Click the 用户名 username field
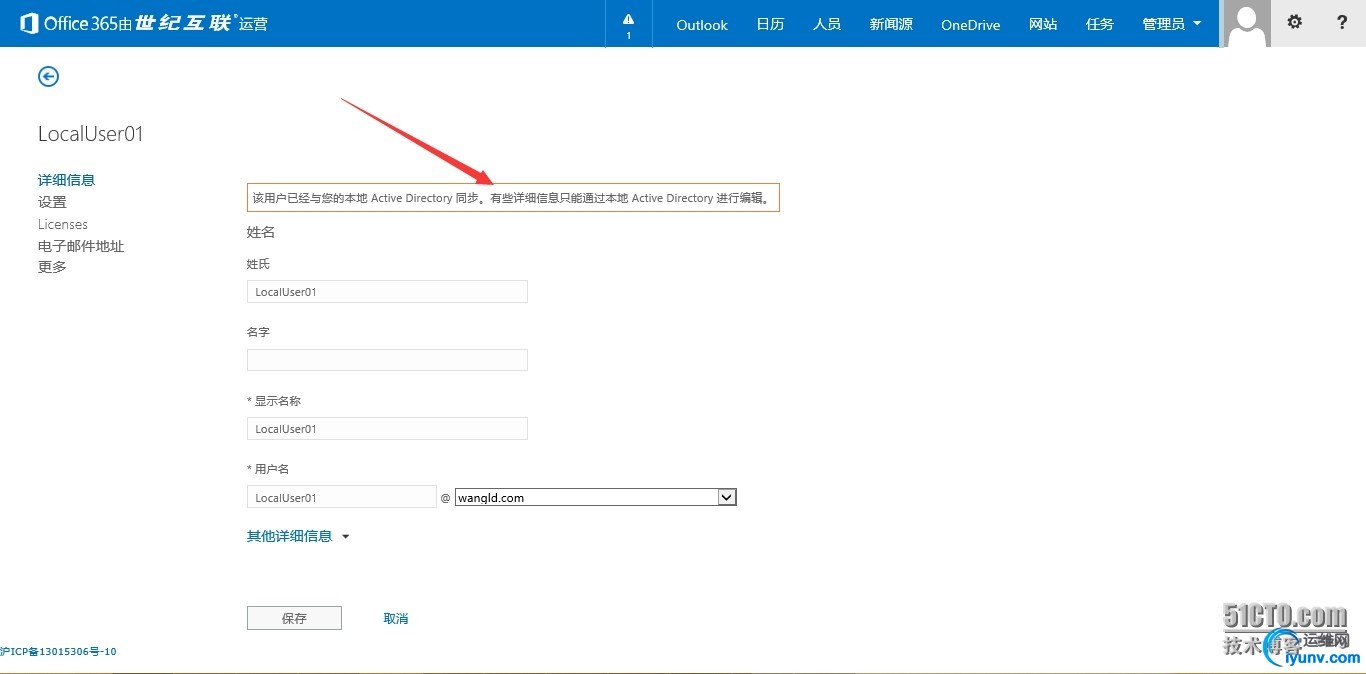The height and width of the screenshot is (674, 1366). tap(342, 497)
